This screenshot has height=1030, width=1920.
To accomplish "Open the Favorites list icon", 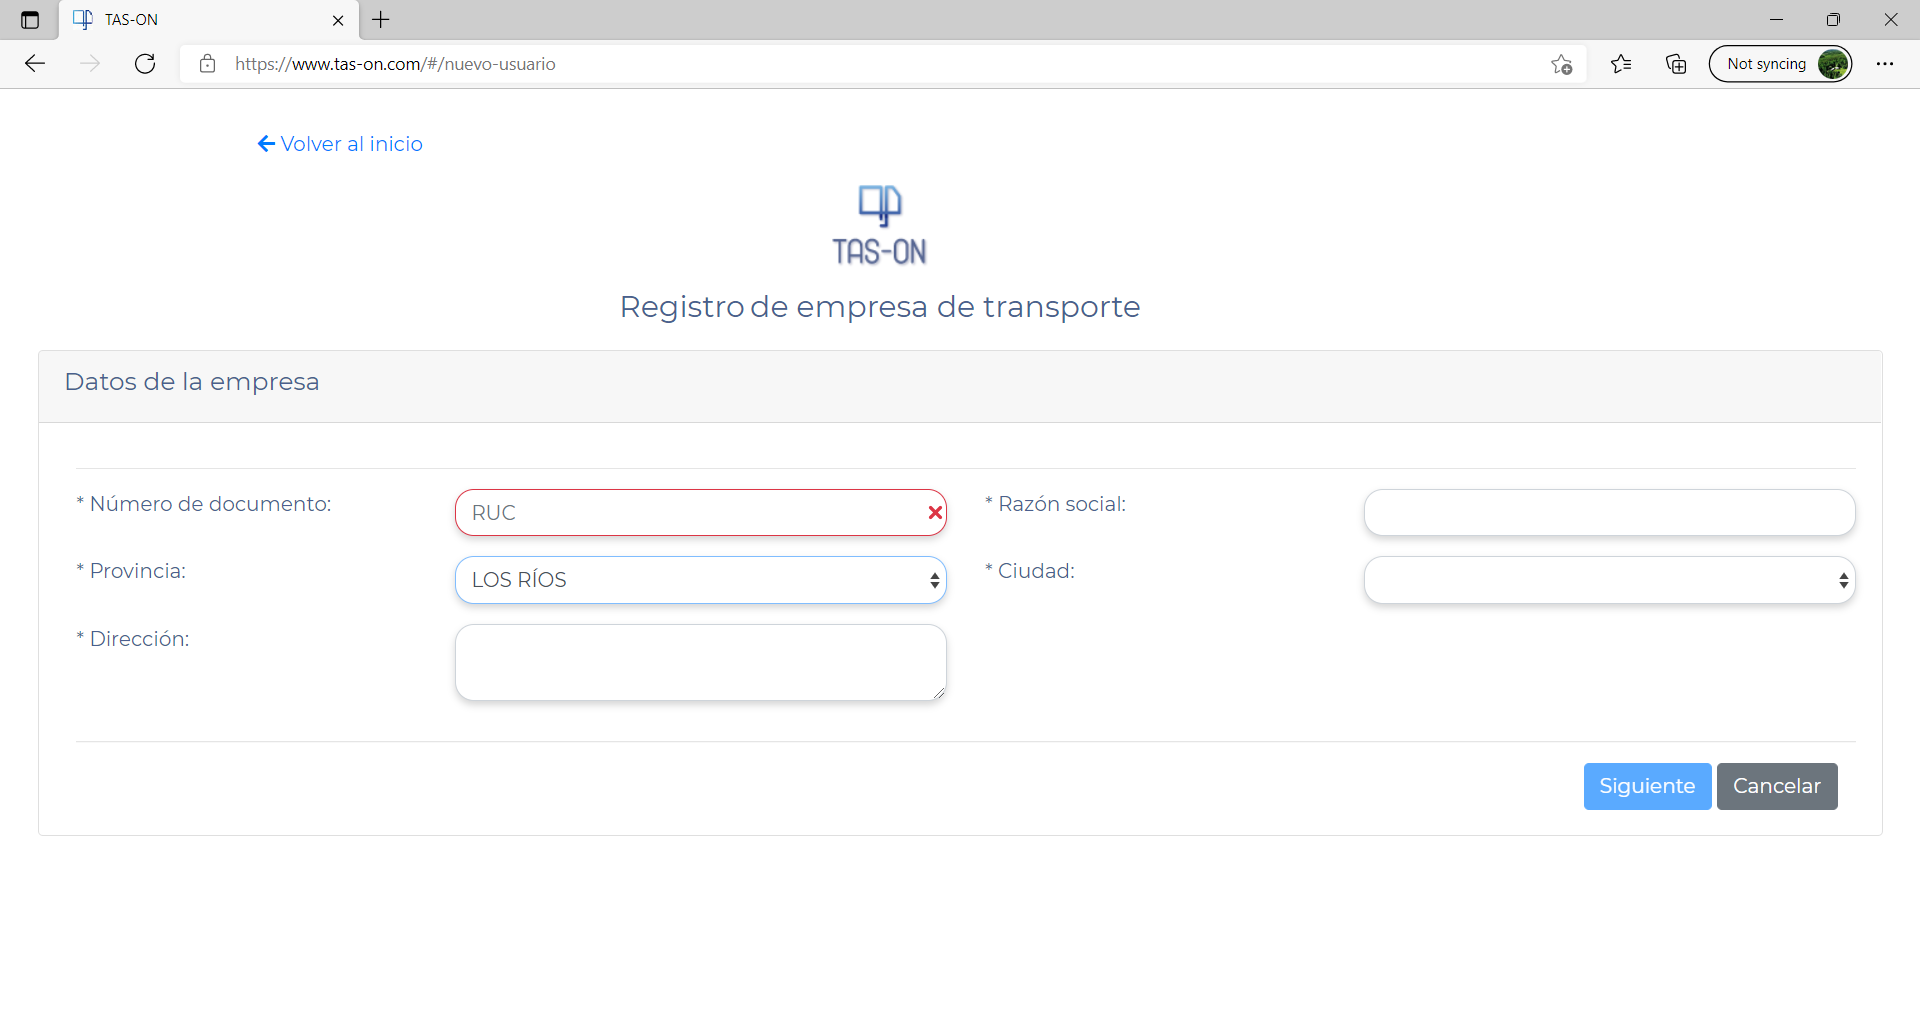I will point(1621,64).
